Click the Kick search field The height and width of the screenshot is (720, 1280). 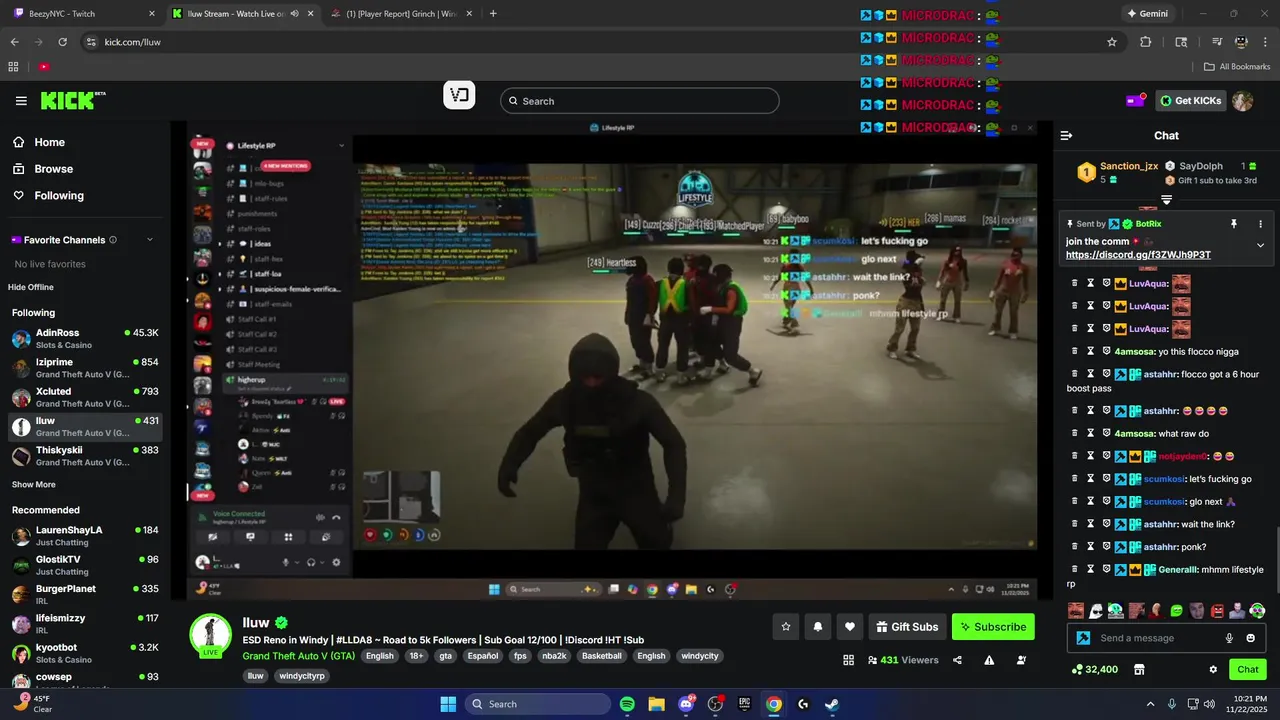pyautogui.click(x=640, y=101)
